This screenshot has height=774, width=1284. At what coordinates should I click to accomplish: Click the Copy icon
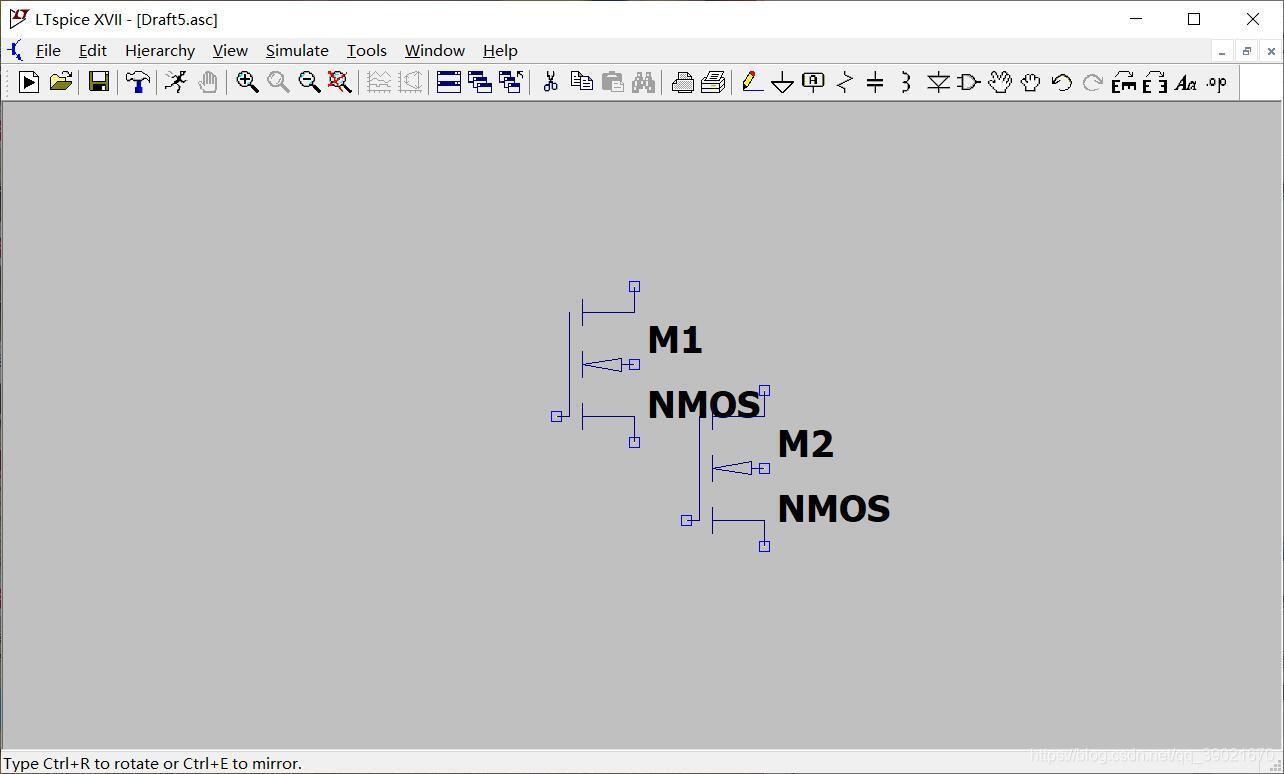581,82
